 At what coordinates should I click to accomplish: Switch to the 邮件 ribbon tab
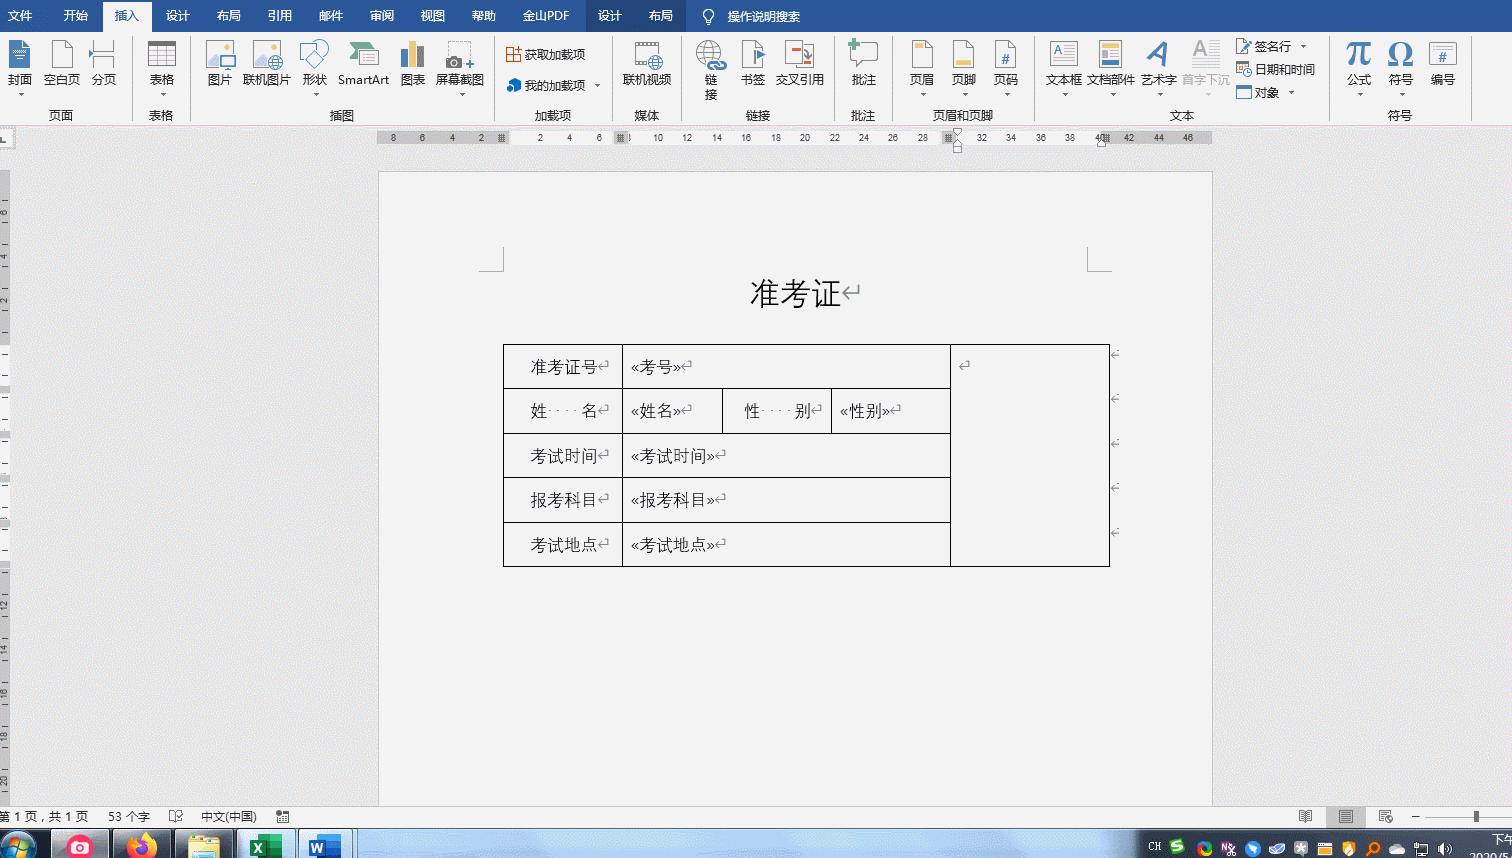(330, 16)
